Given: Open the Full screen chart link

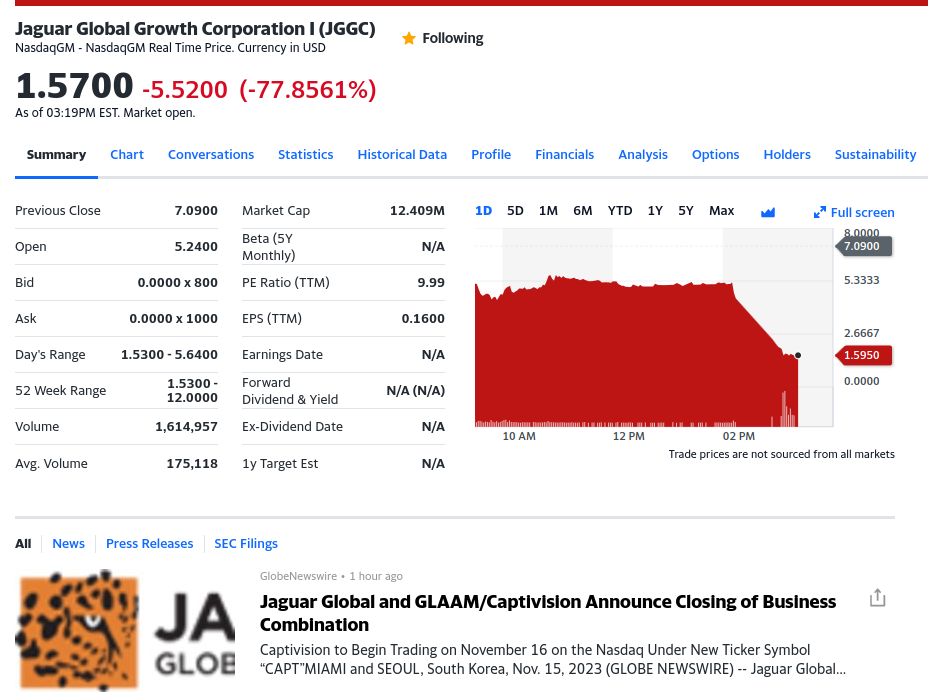Looking at the screenshot, I should [862, 212].
